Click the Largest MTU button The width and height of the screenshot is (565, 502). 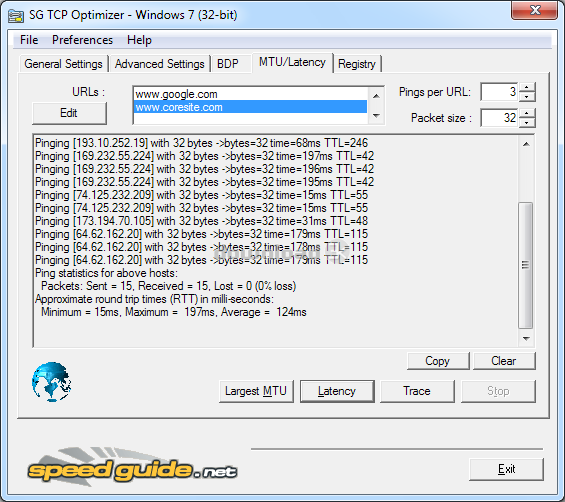(256, 391)
